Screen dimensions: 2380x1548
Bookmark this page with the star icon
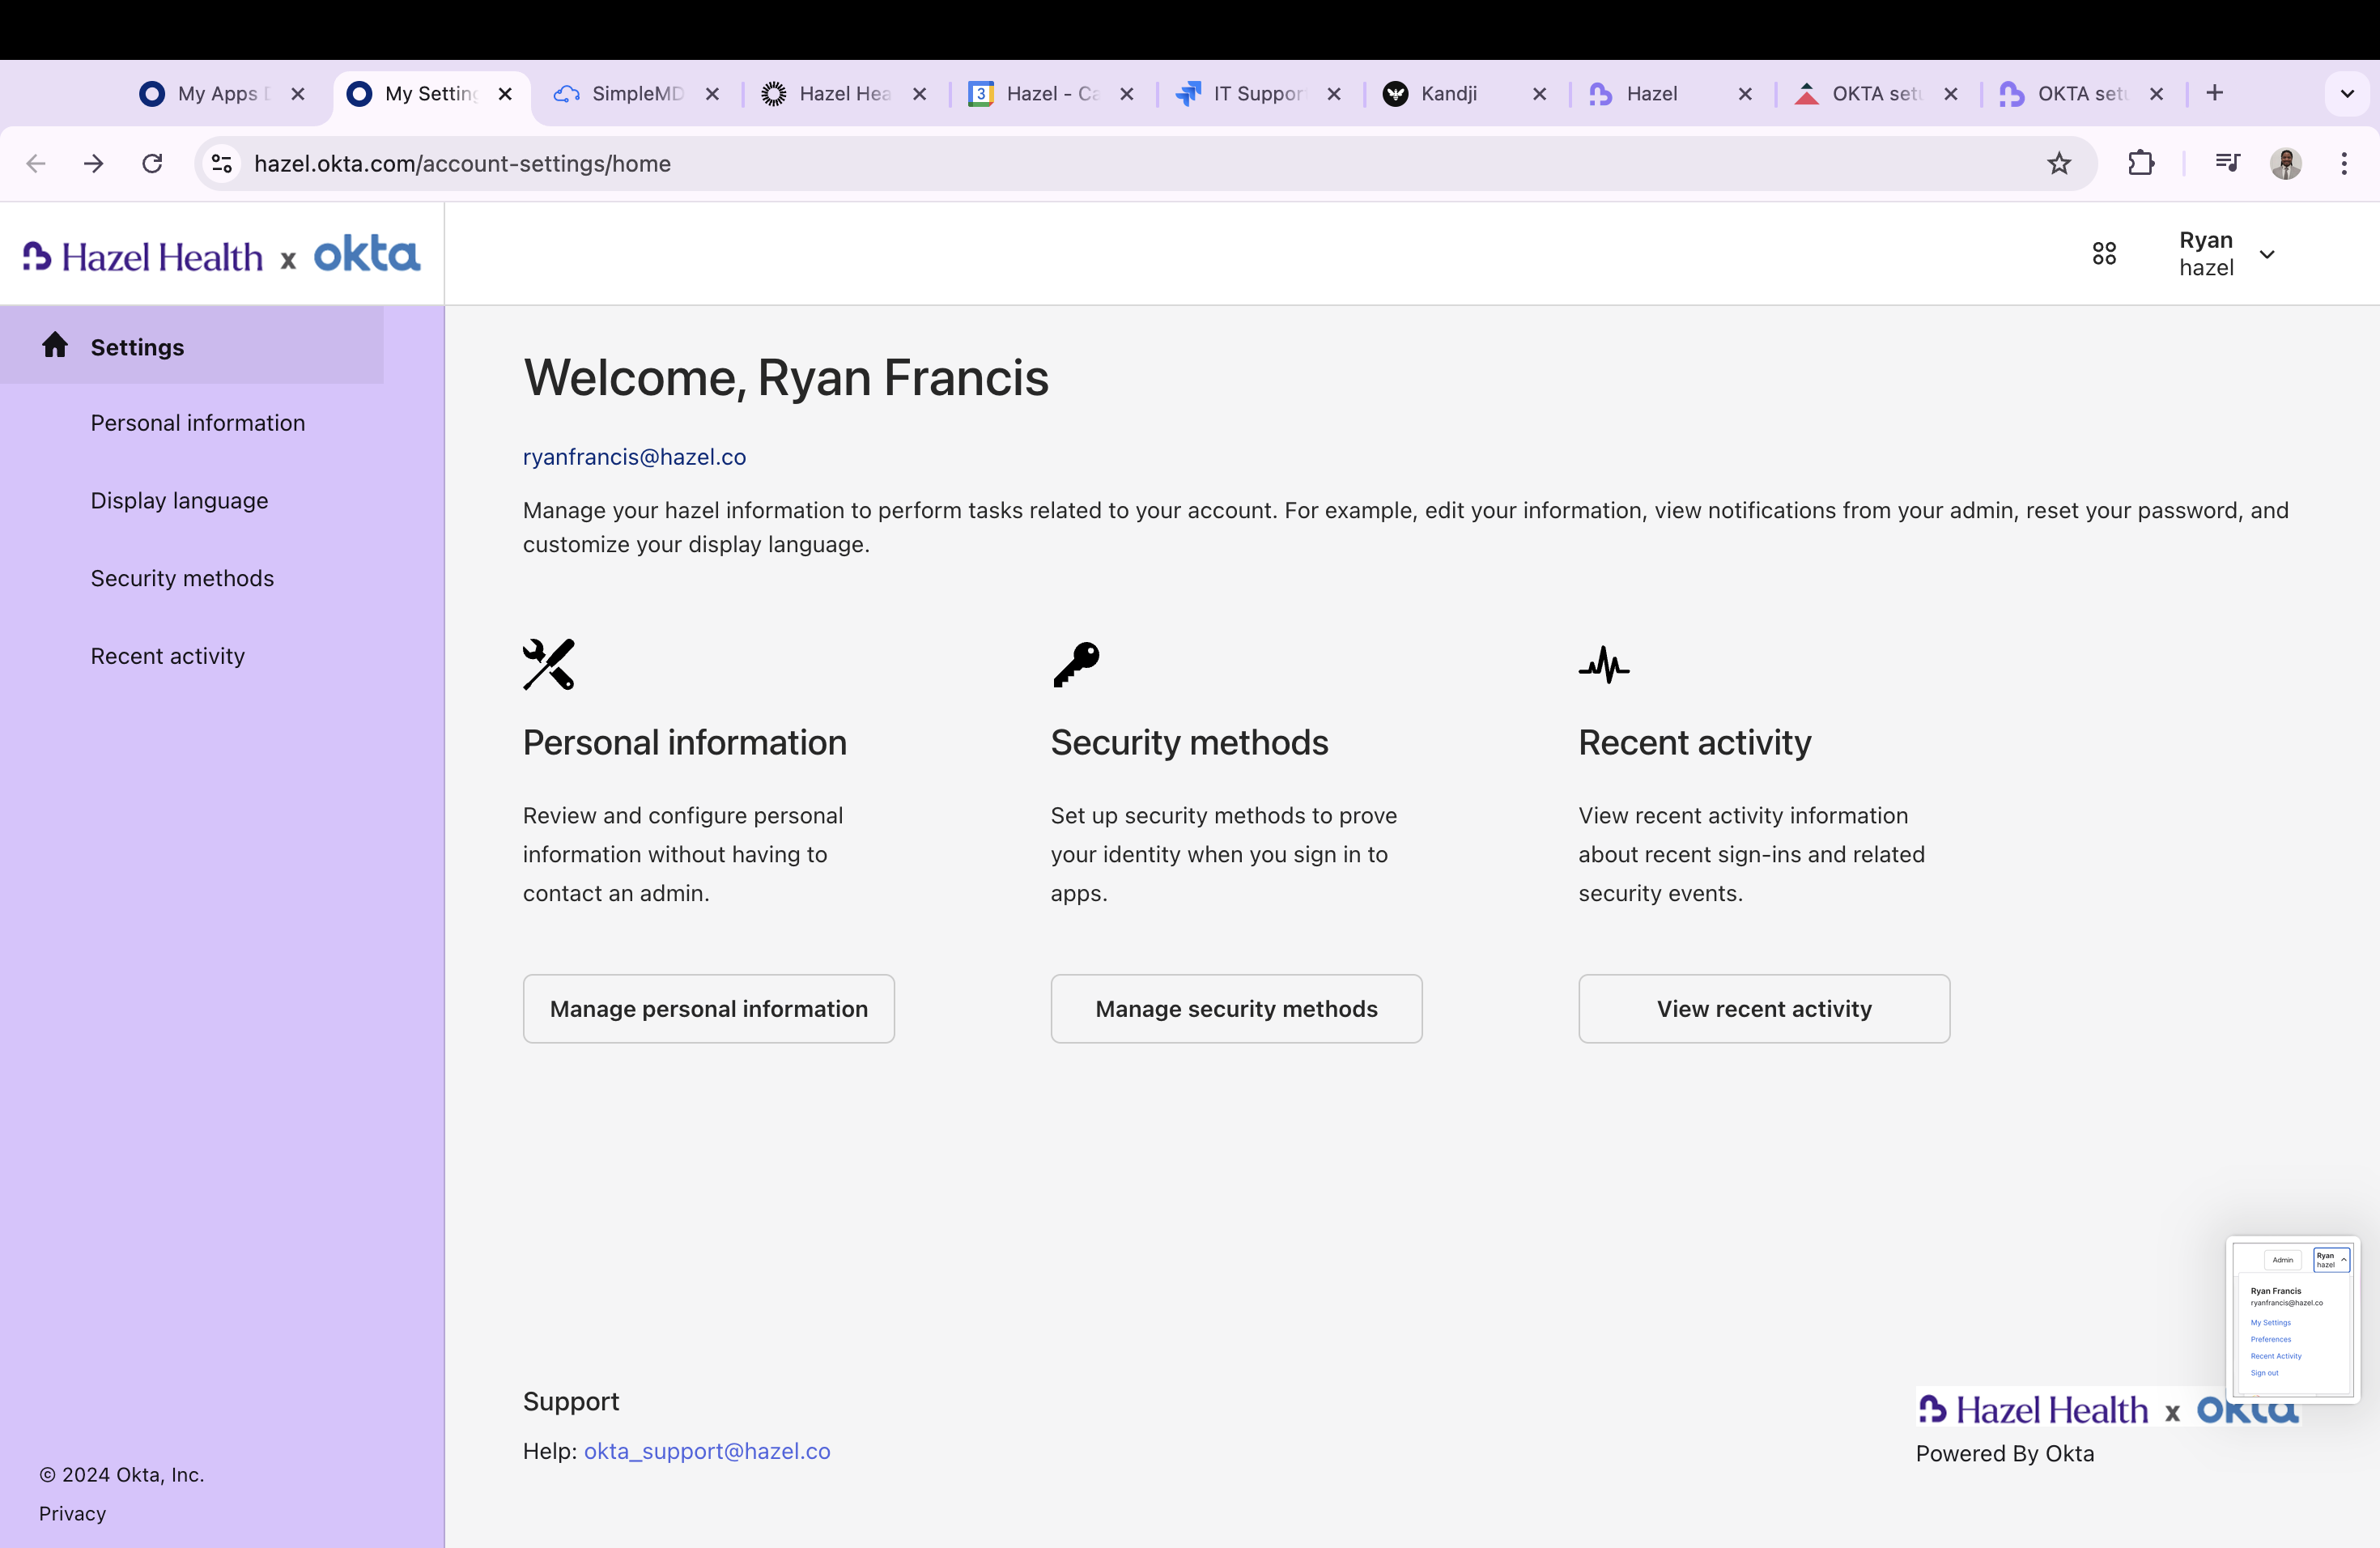tap(2058, 163)
